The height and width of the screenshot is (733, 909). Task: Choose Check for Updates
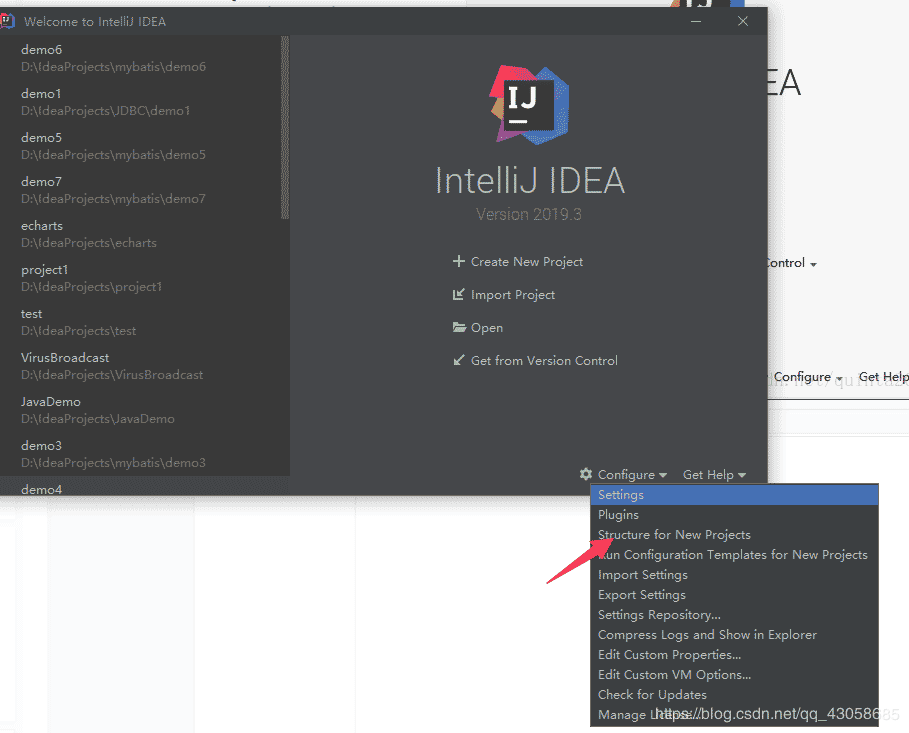pos(652,694)
